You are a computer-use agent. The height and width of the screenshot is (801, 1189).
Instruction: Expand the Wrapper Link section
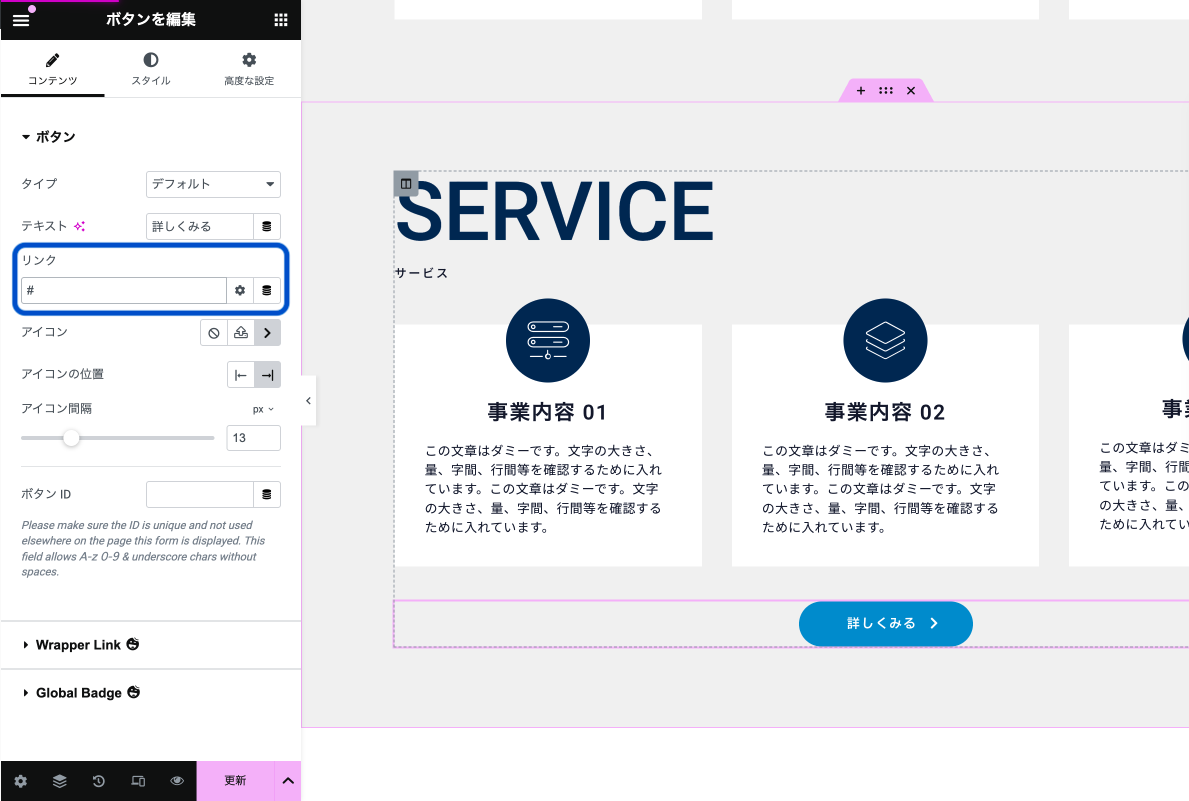pyautogui.click(x=78, y=645)
